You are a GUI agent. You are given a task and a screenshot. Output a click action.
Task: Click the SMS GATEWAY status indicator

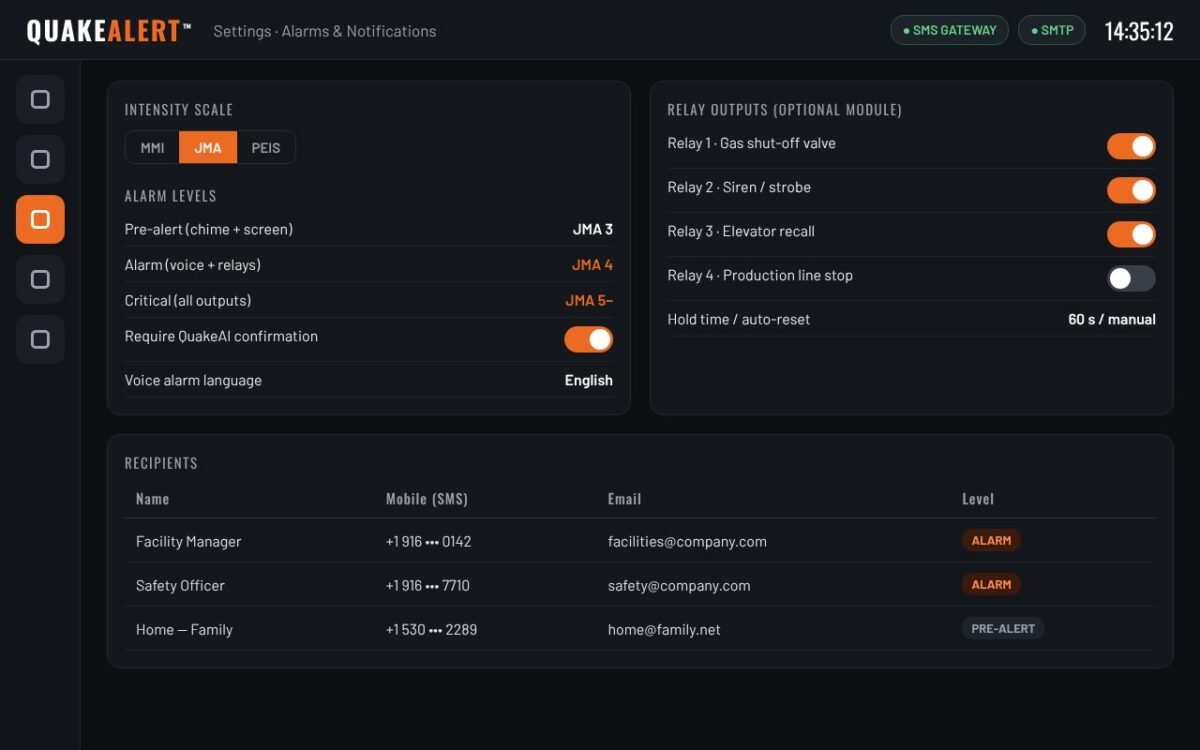(949, 30)
